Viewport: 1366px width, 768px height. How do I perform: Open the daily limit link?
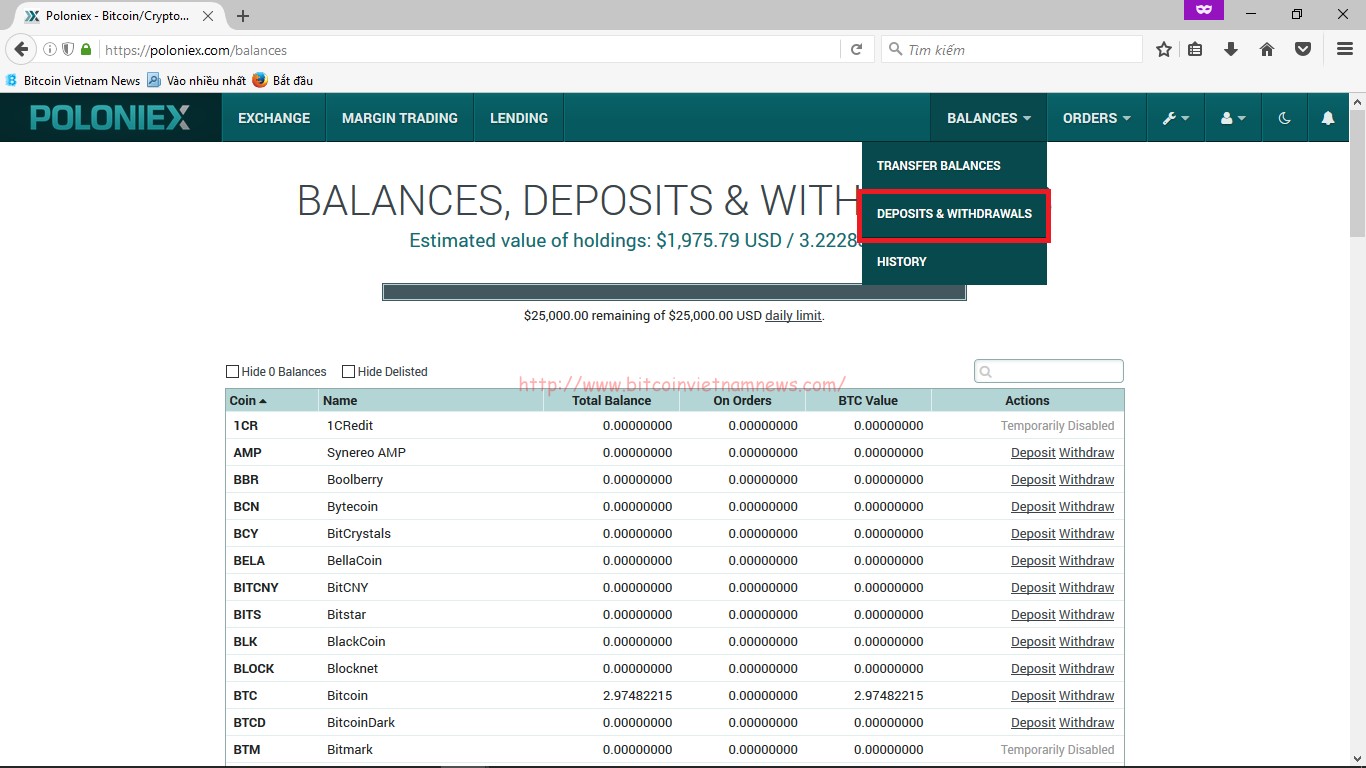tap(793, 315)
